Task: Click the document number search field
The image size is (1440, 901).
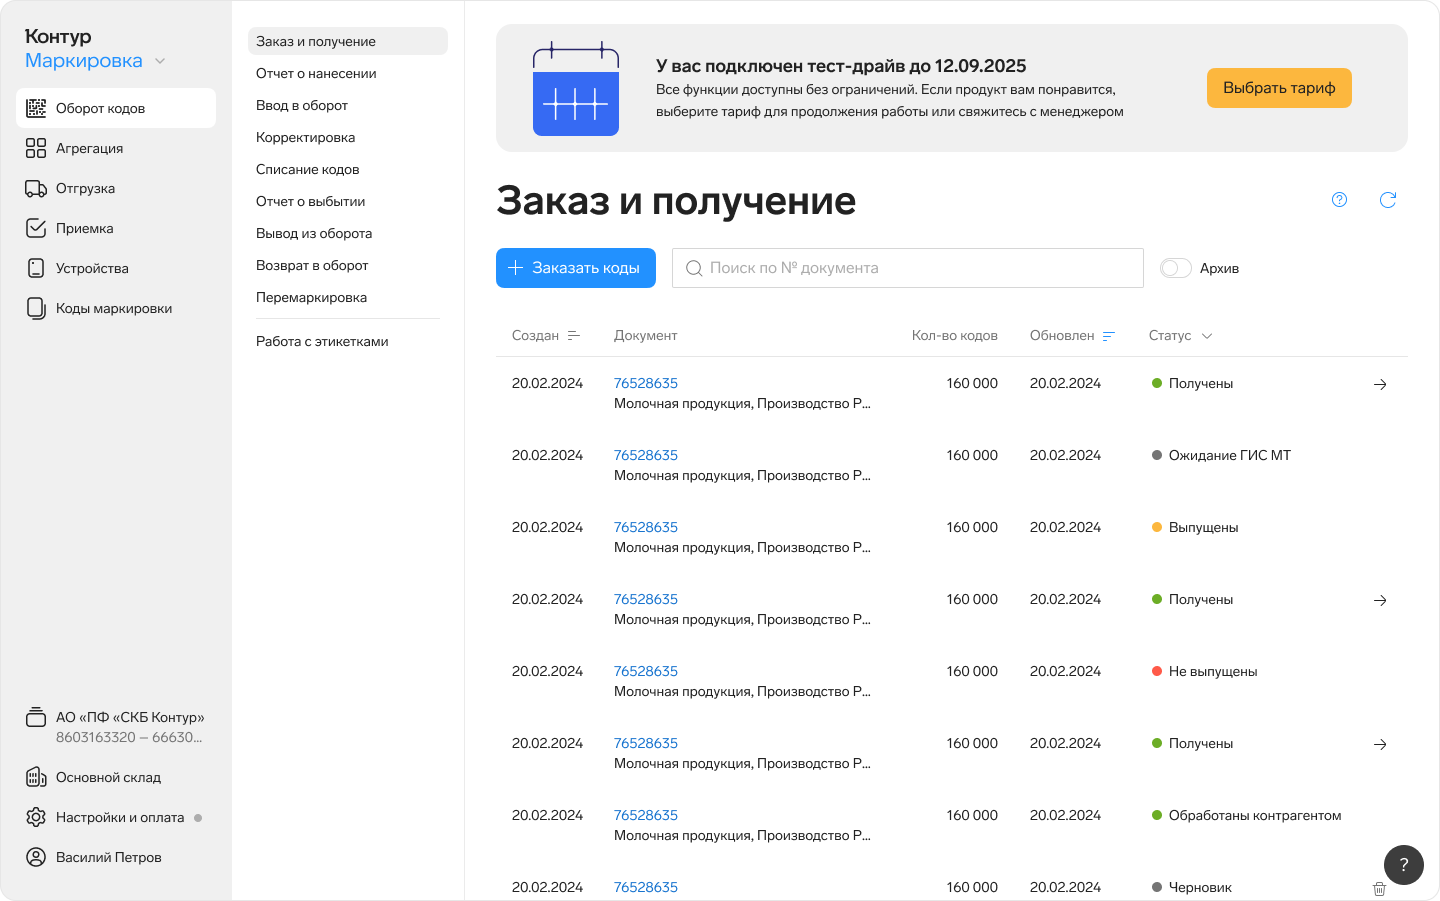Action: 907,268
